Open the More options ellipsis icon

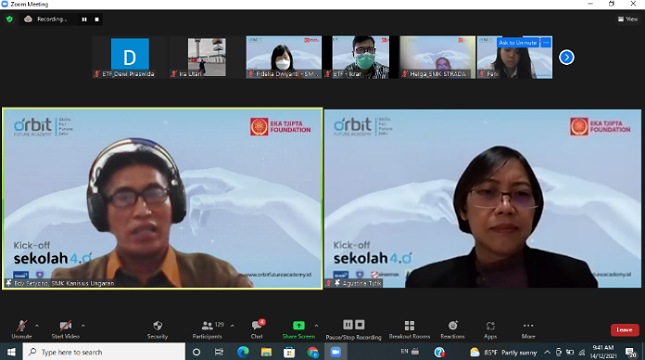[x=528, y=325]
